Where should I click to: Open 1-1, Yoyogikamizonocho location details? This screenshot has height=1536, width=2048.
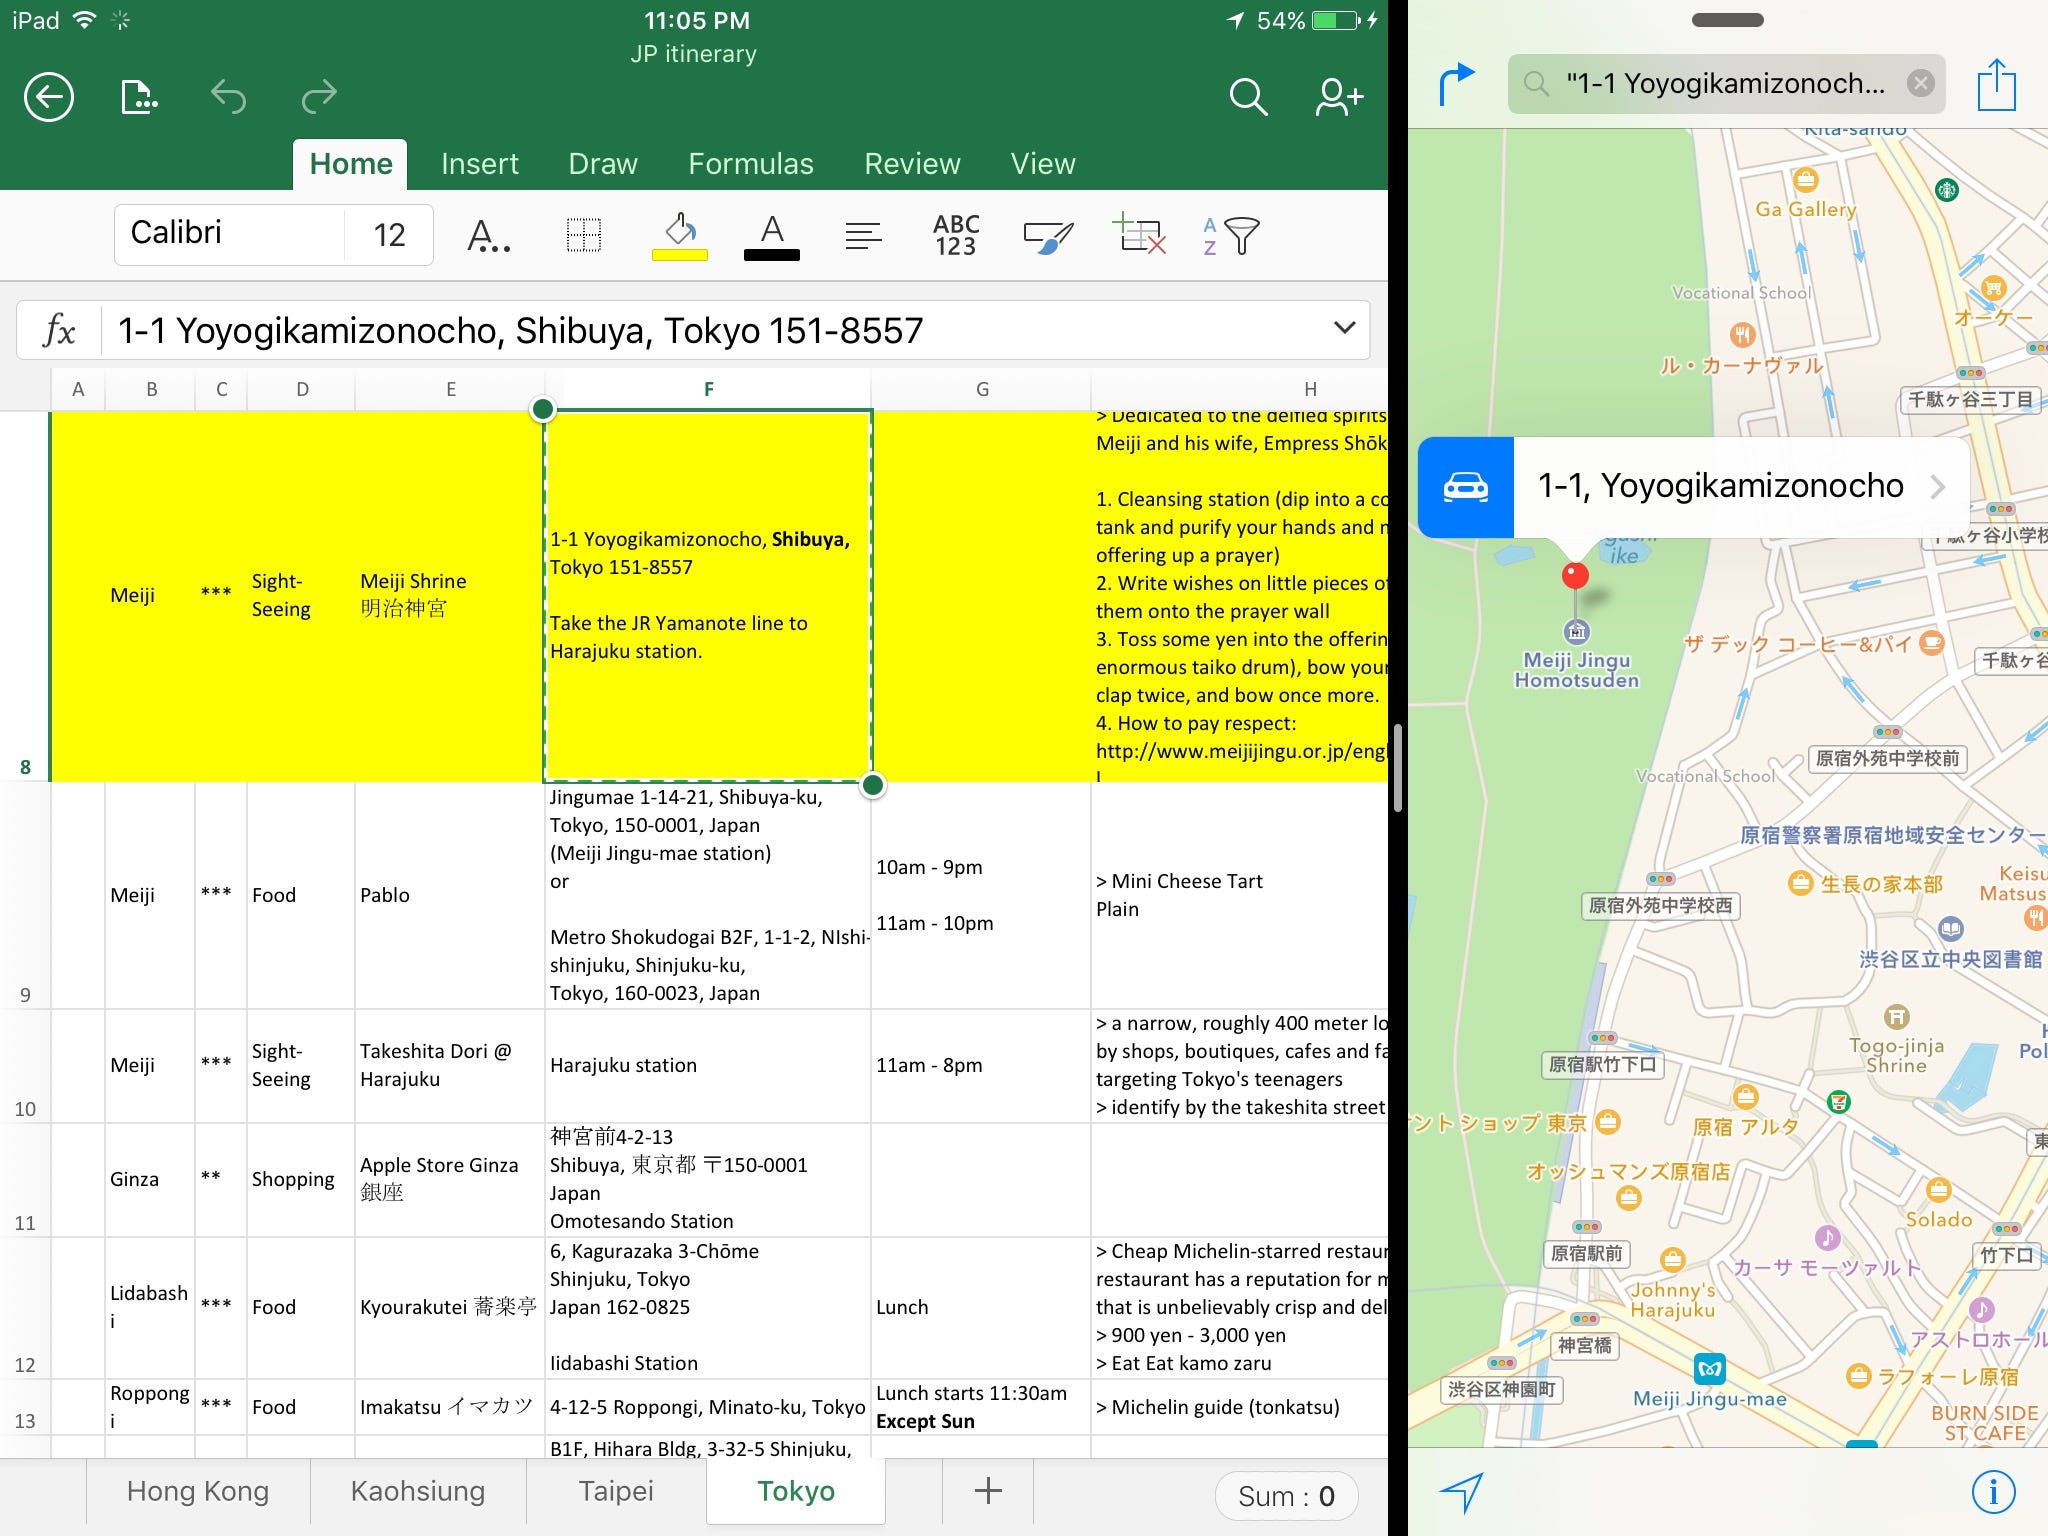tap(1741, 487)
